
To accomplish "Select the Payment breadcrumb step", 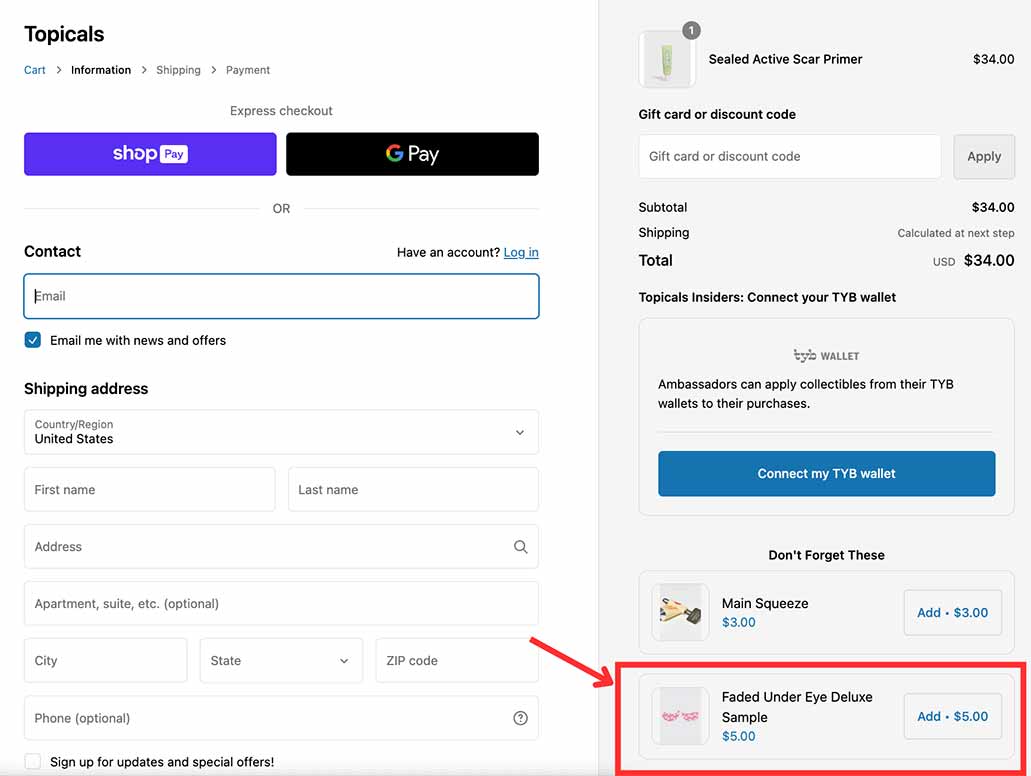I will tap(248, 70).
